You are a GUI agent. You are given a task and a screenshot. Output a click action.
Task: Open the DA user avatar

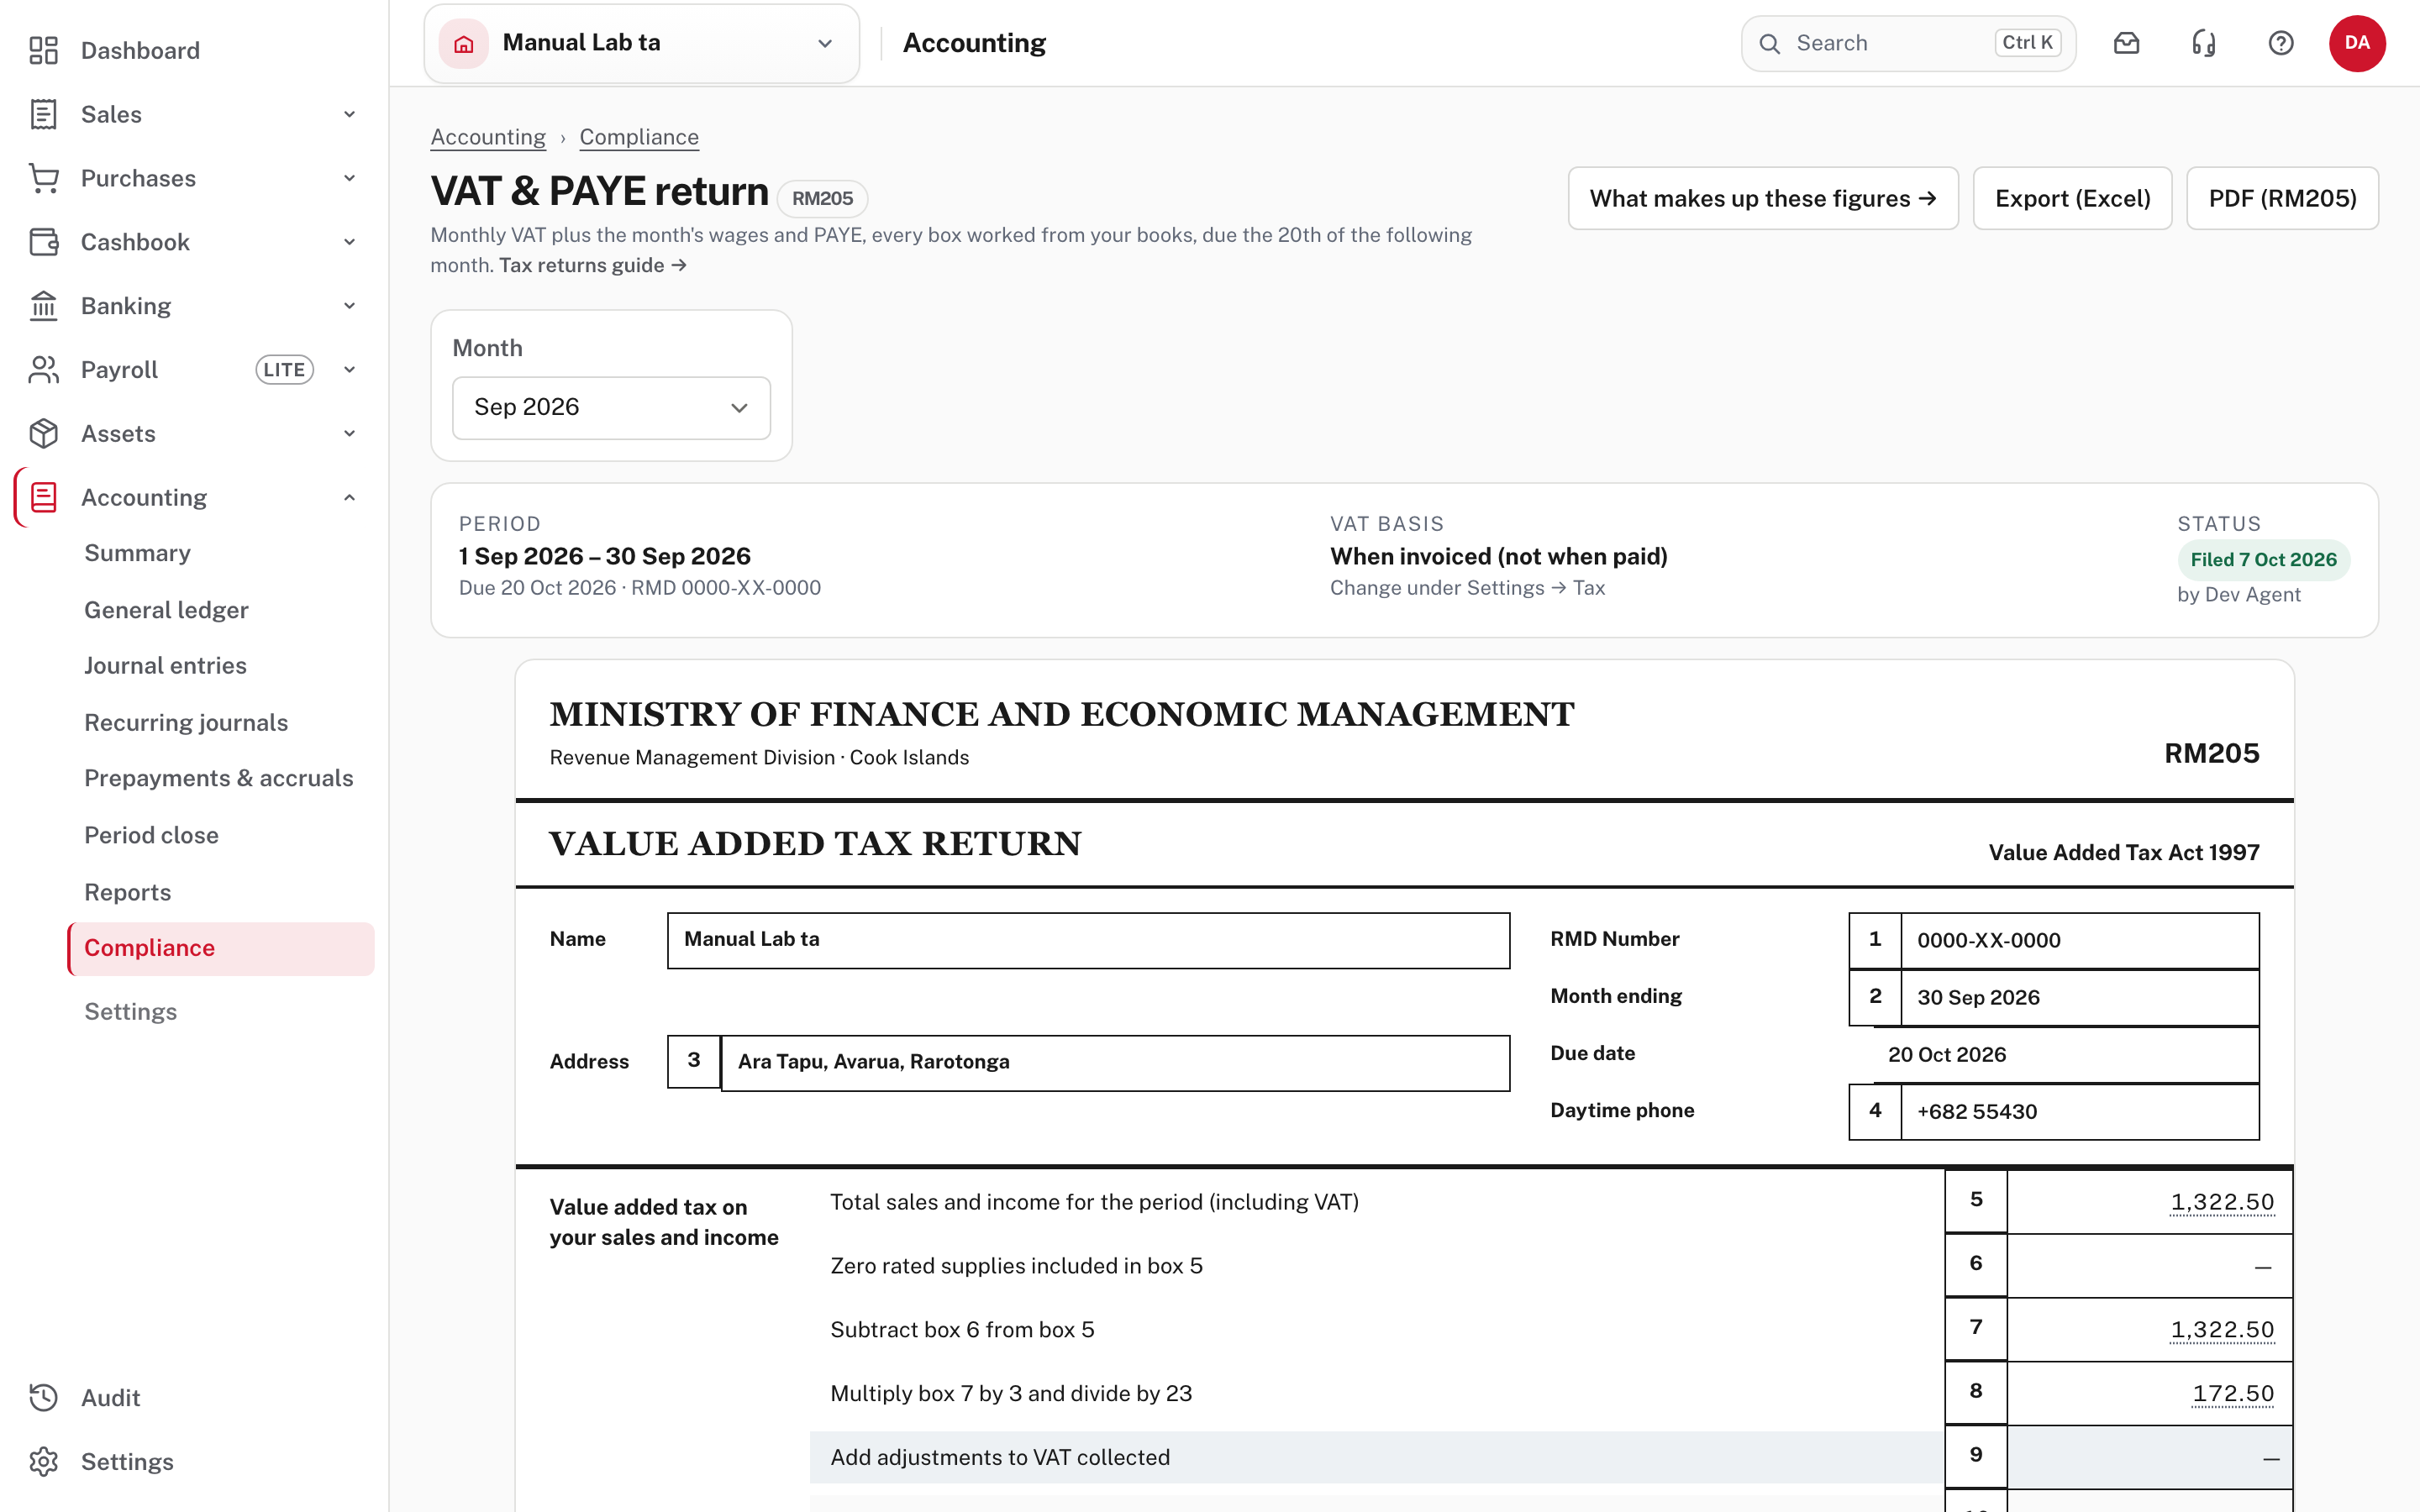coord(2357,43)
